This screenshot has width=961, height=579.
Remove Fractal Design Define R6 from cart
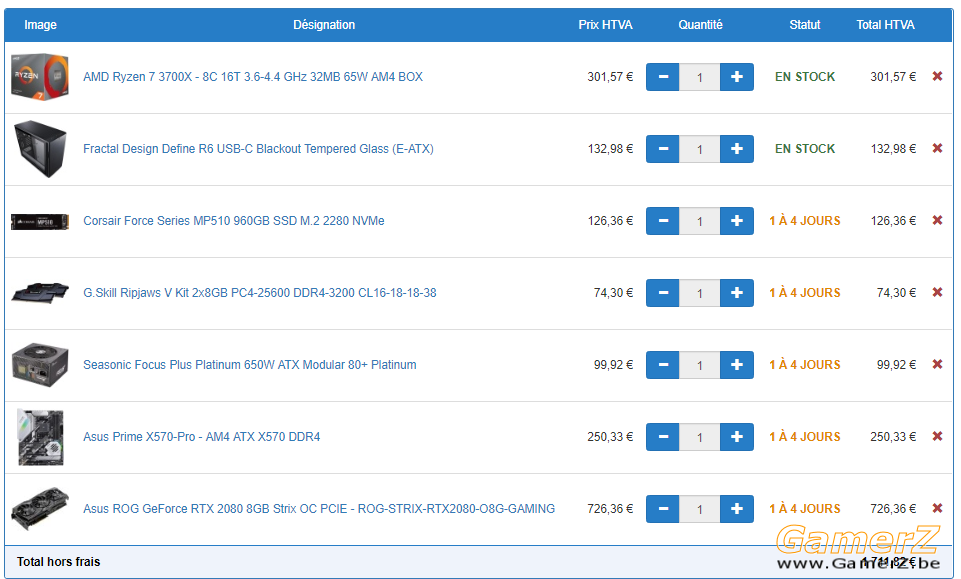[x=936, y=148]
